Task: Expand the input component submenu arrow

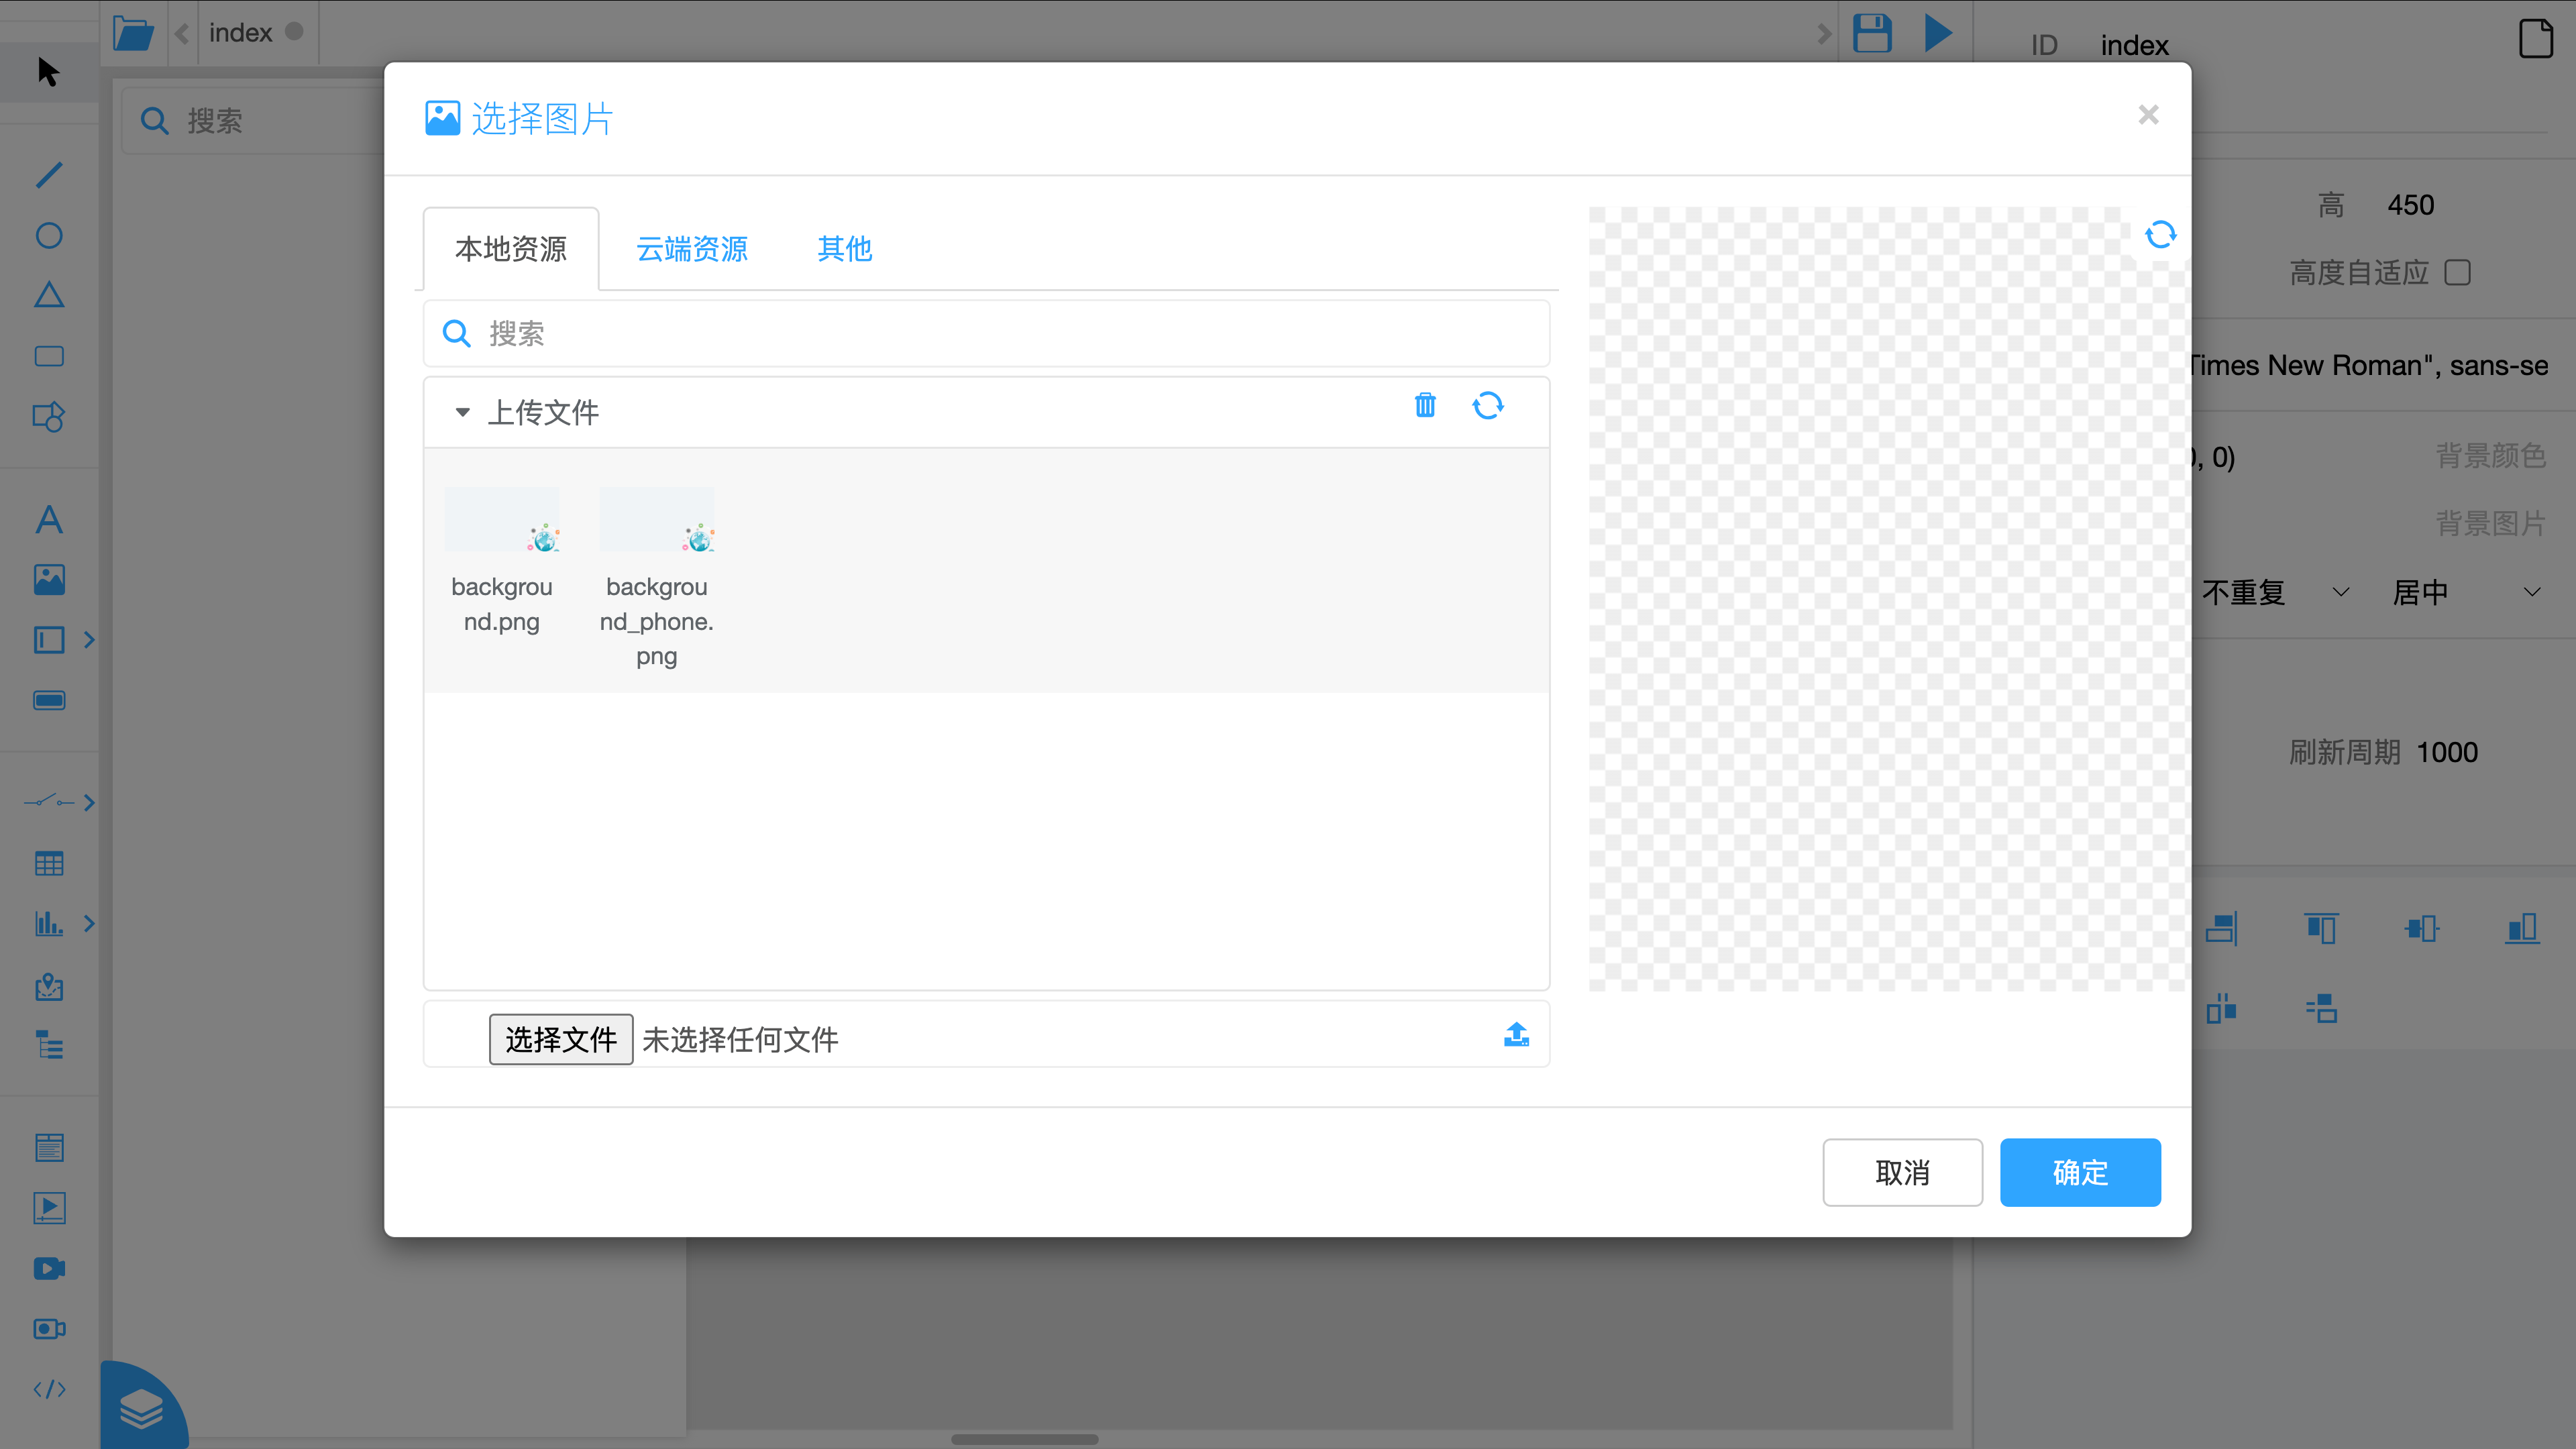Action: coord(89,640)
